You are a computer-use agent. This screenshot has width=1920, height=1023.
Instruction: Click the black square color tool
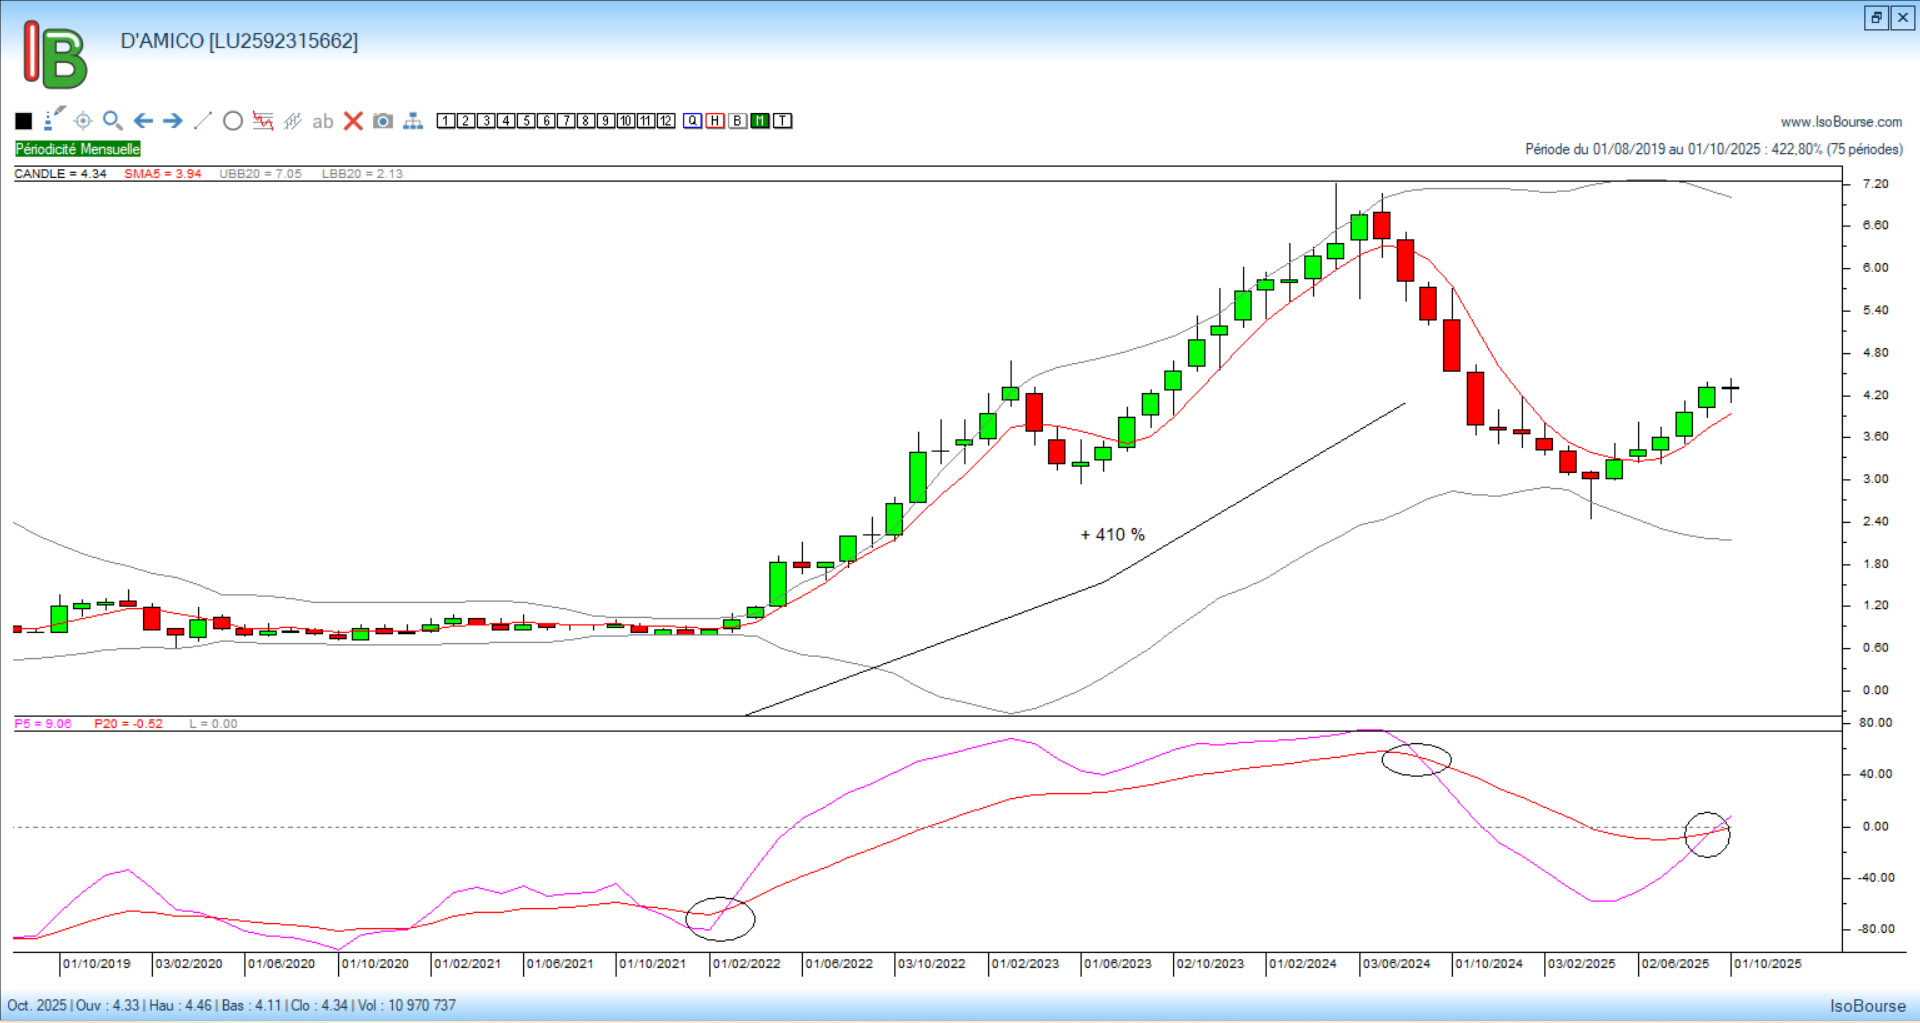click(x=24, y=121)
